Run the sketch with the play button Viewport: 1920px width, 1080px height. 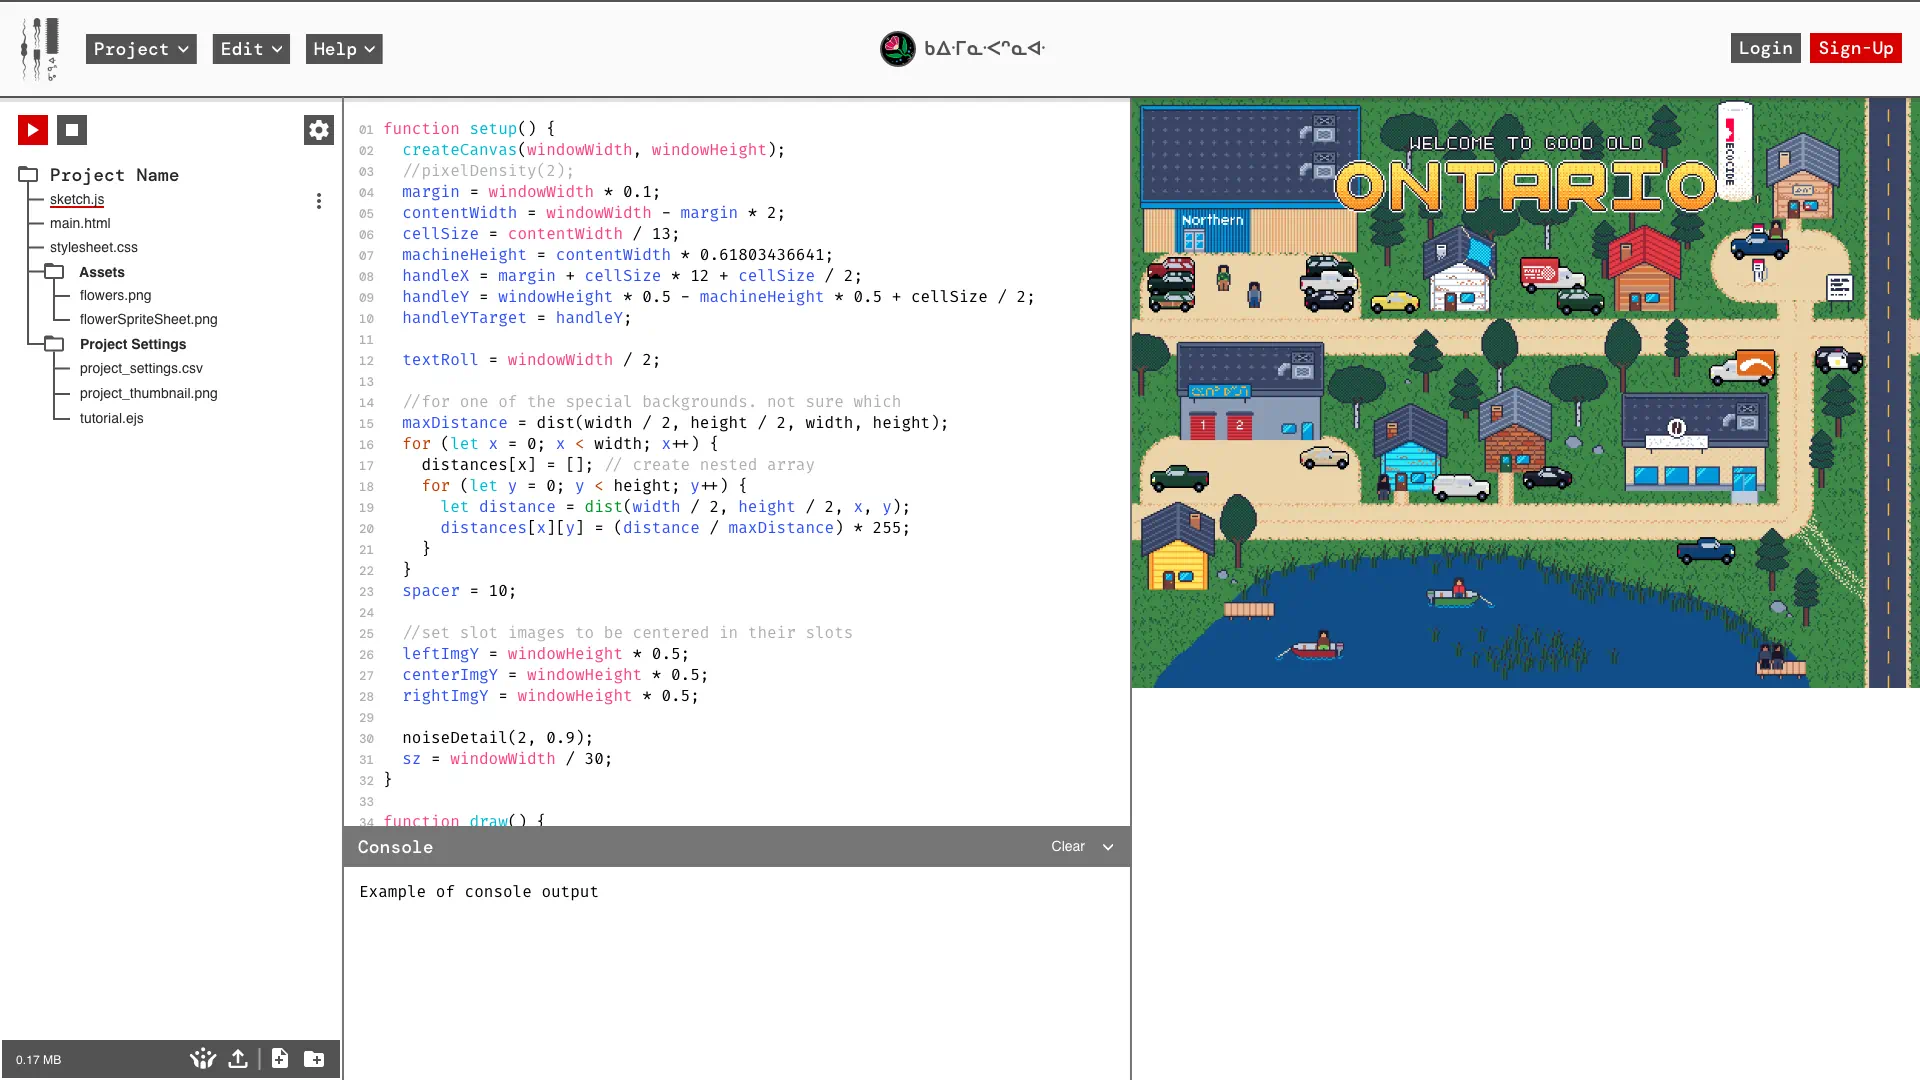coord(33,130)
